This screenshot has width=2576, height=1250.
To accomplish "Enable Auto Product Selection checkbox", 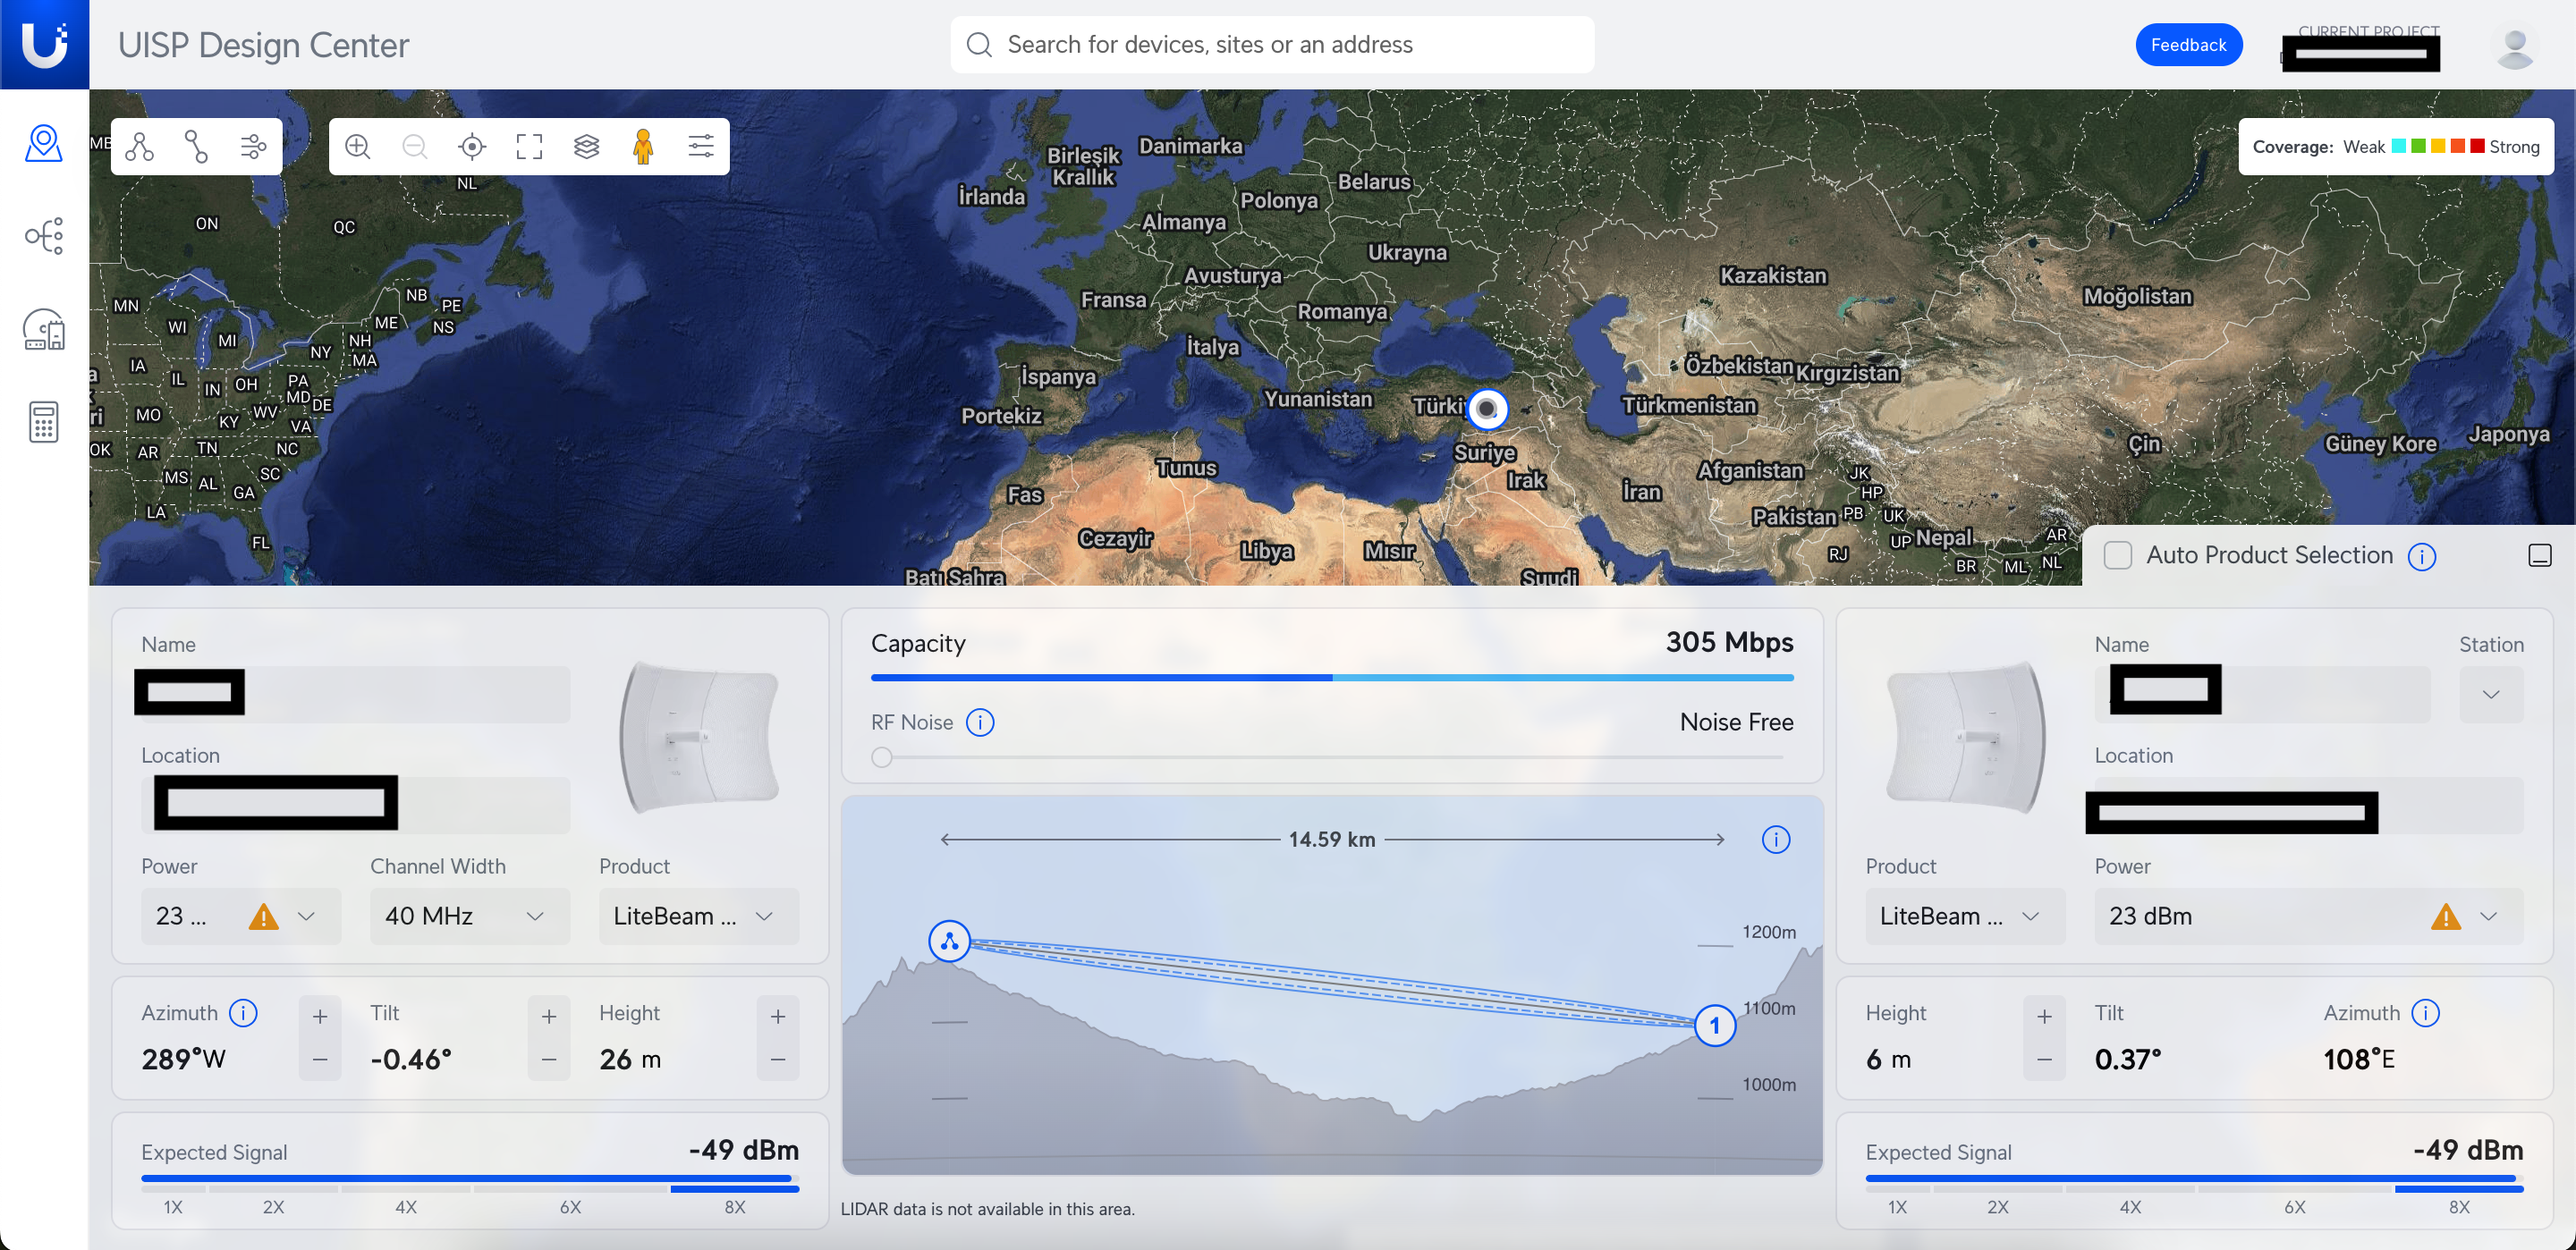I will click(x=2117, y=555).
